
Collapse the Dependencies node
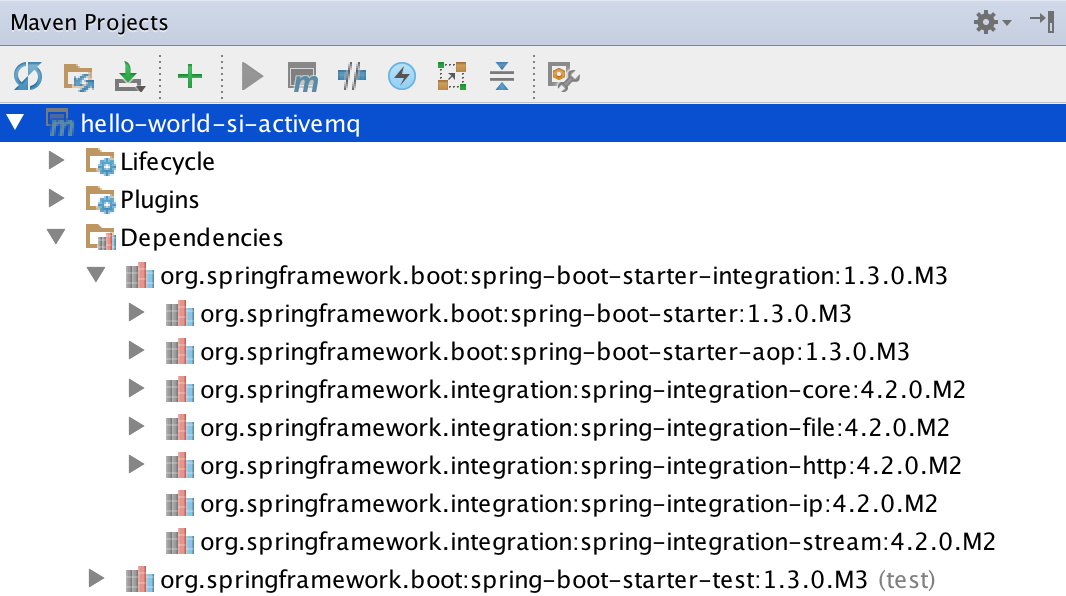(56, 236)
